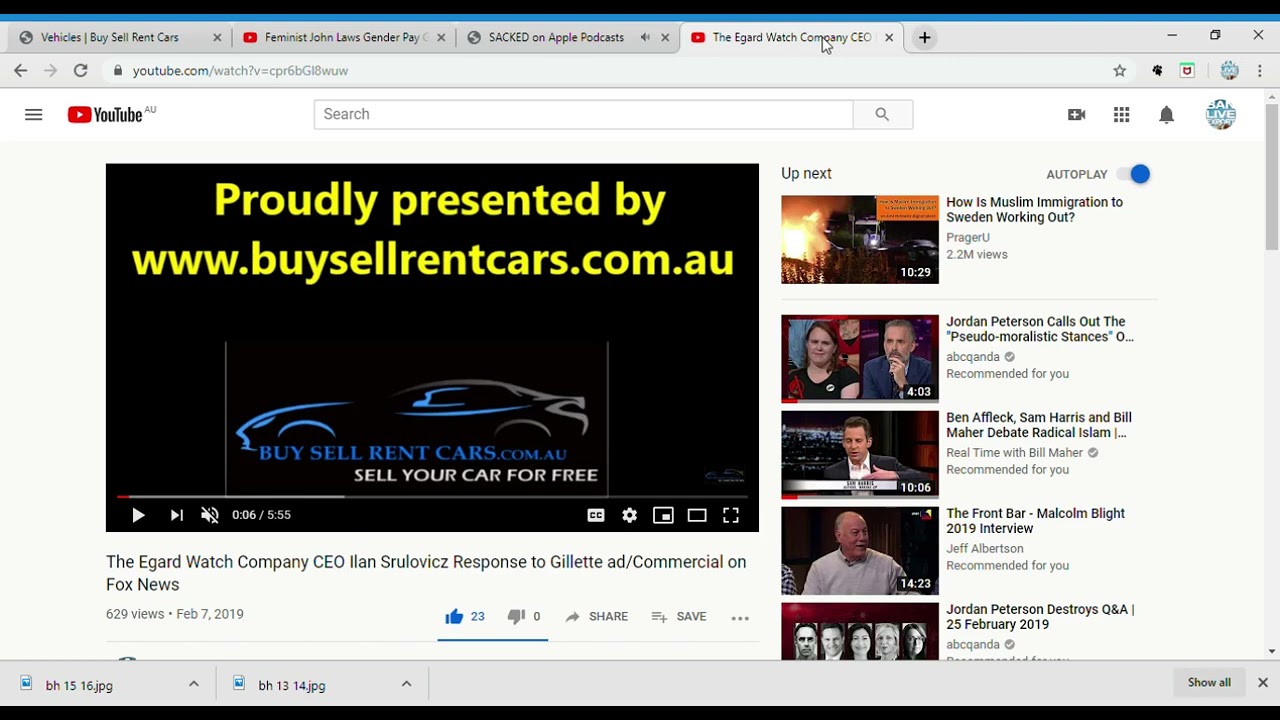Image resolution: width=1280 pixels, height=720 pixels.
Task: Toggle closed captions on the player
Action: [596, 515]
